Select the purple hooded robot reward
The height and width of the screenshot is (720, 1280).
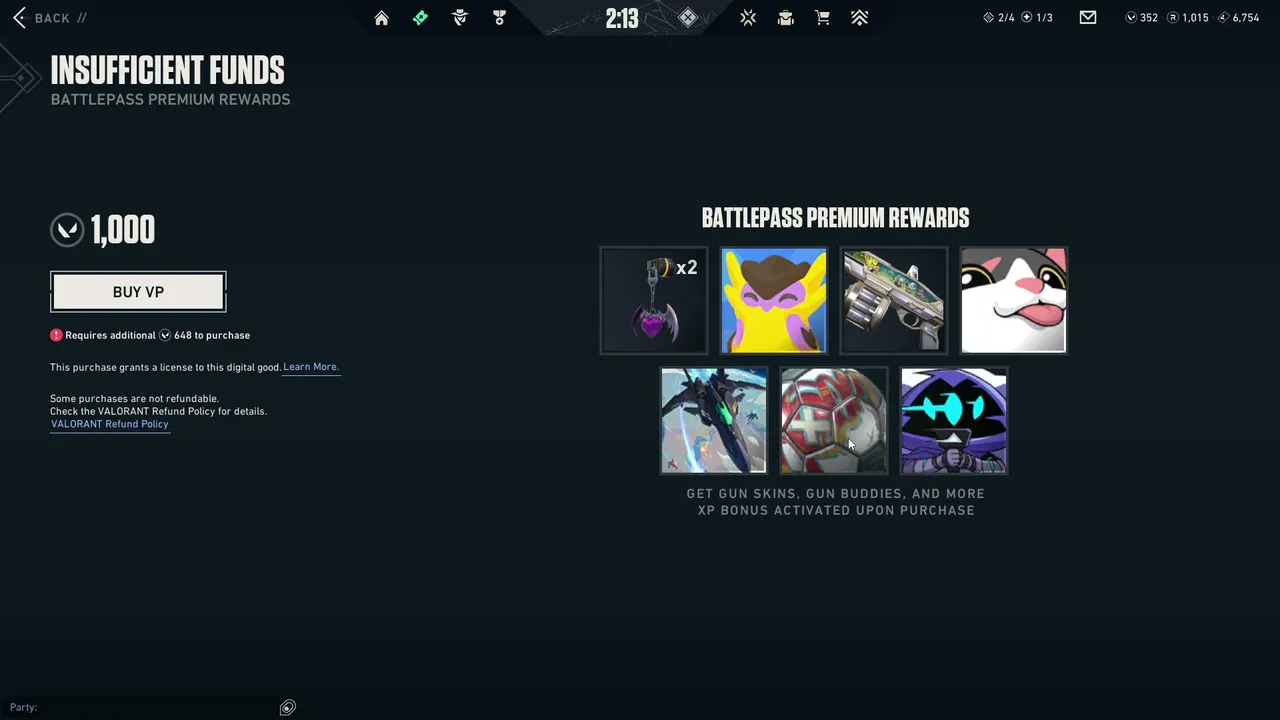click(x=954, y=420)
